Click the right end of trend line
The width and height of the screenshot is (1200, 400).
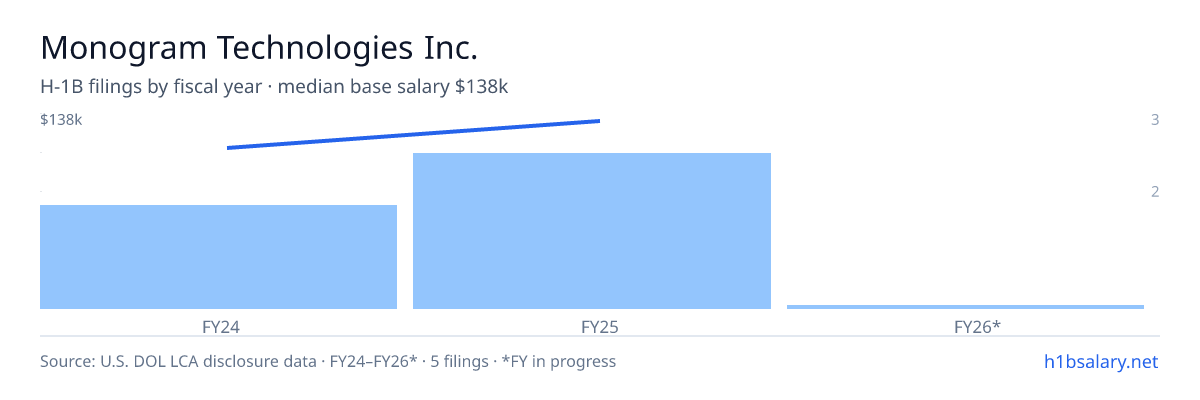click(598, 121)
